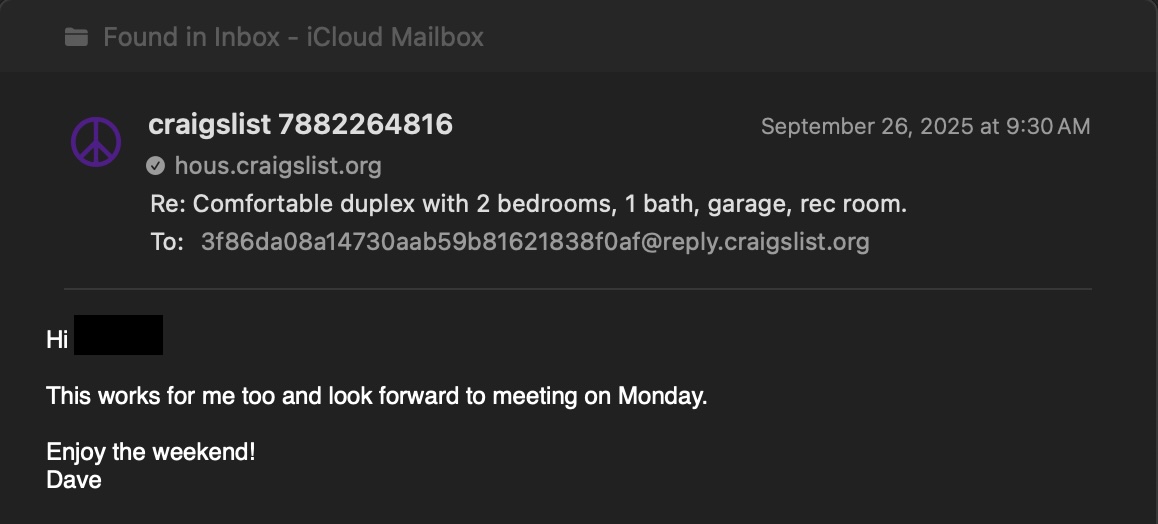This screenshot has width=1158, height=524.
Task: Click the horizontal divider below the header
Action: pyautogui.click(x=578, y=289)
